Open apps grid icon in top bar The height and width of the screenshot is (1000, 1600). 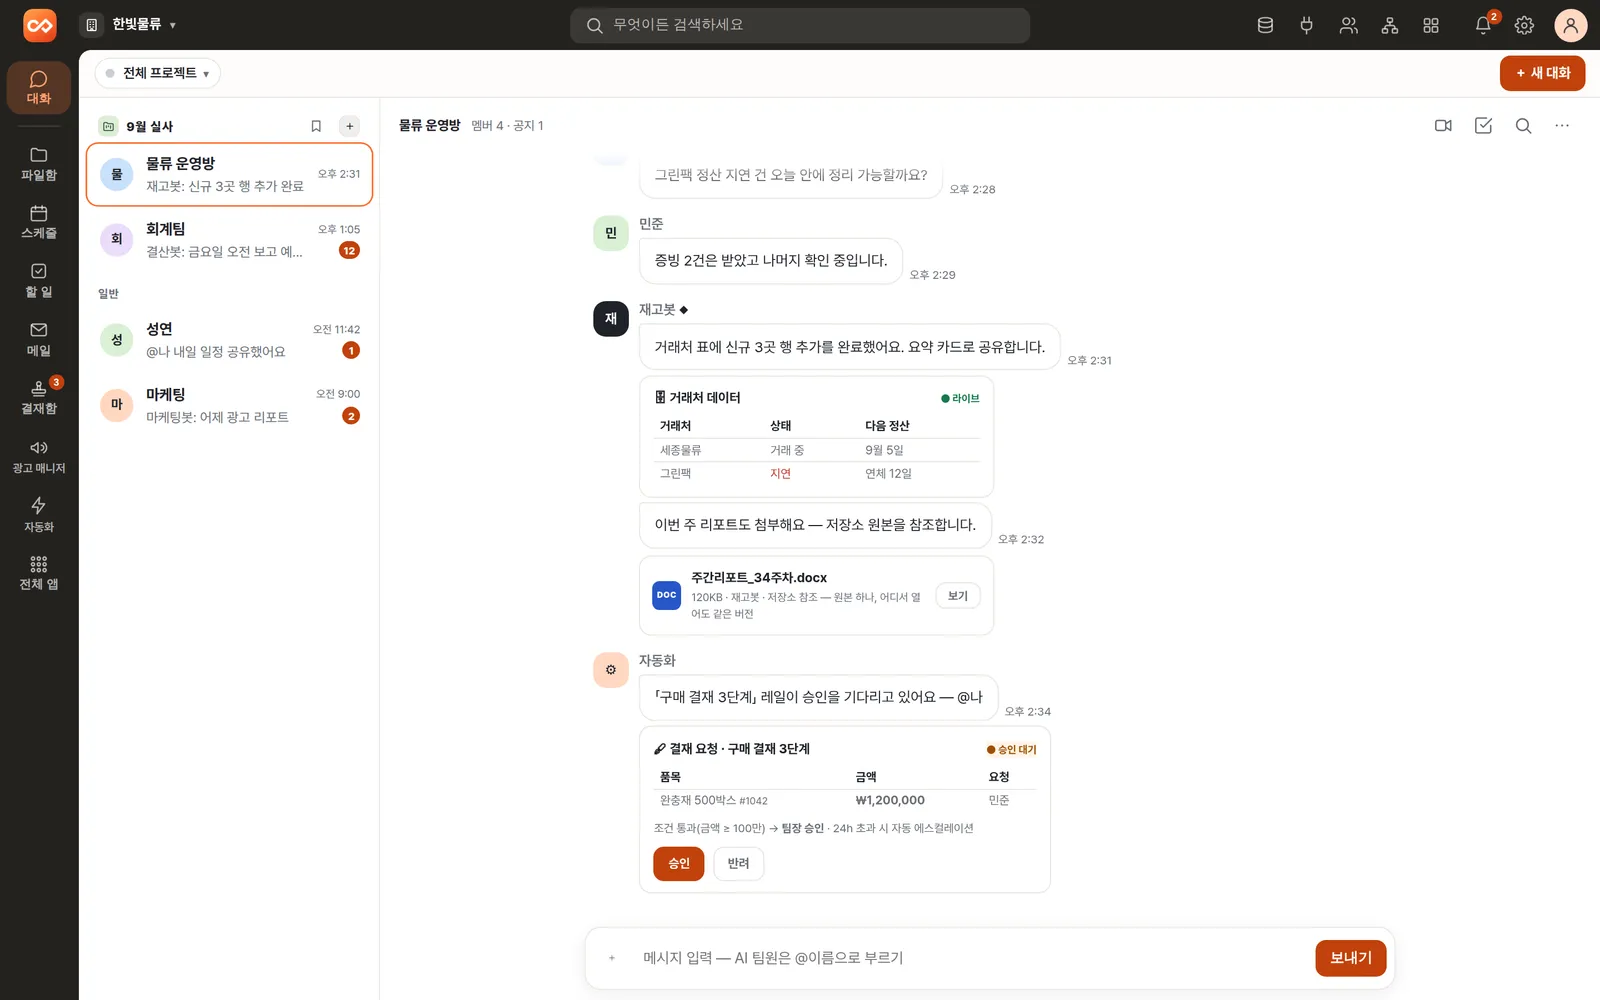click(1431, 25)
